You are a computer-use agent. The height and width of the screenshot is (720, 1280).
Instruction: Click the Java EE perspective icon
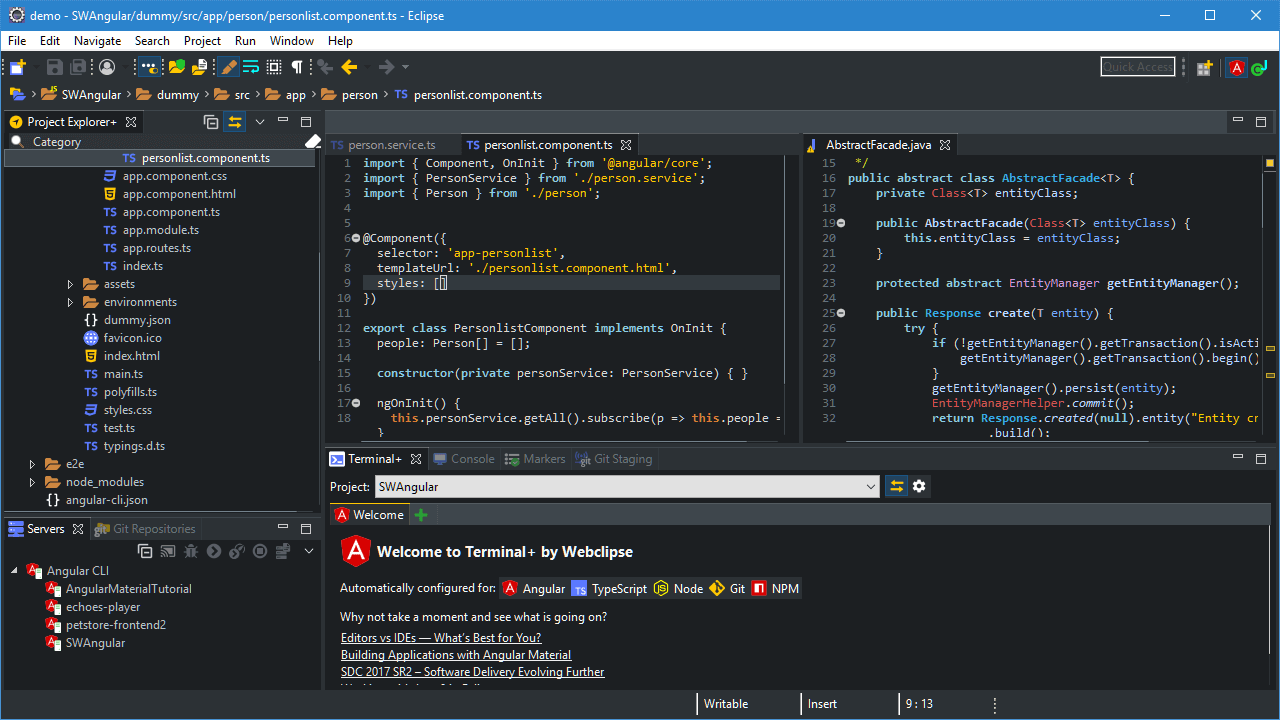pyautogui.click(x=1257, y=67)
